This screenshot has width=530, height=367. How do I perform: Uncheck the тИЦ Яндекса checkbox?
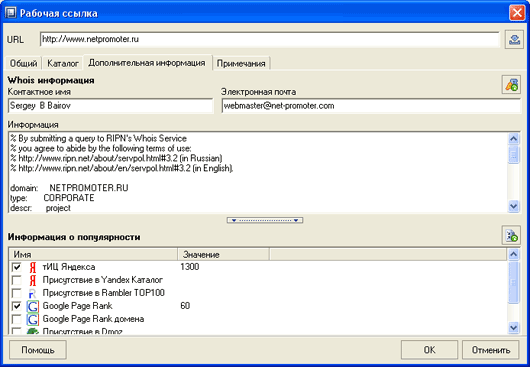[16, 267]
